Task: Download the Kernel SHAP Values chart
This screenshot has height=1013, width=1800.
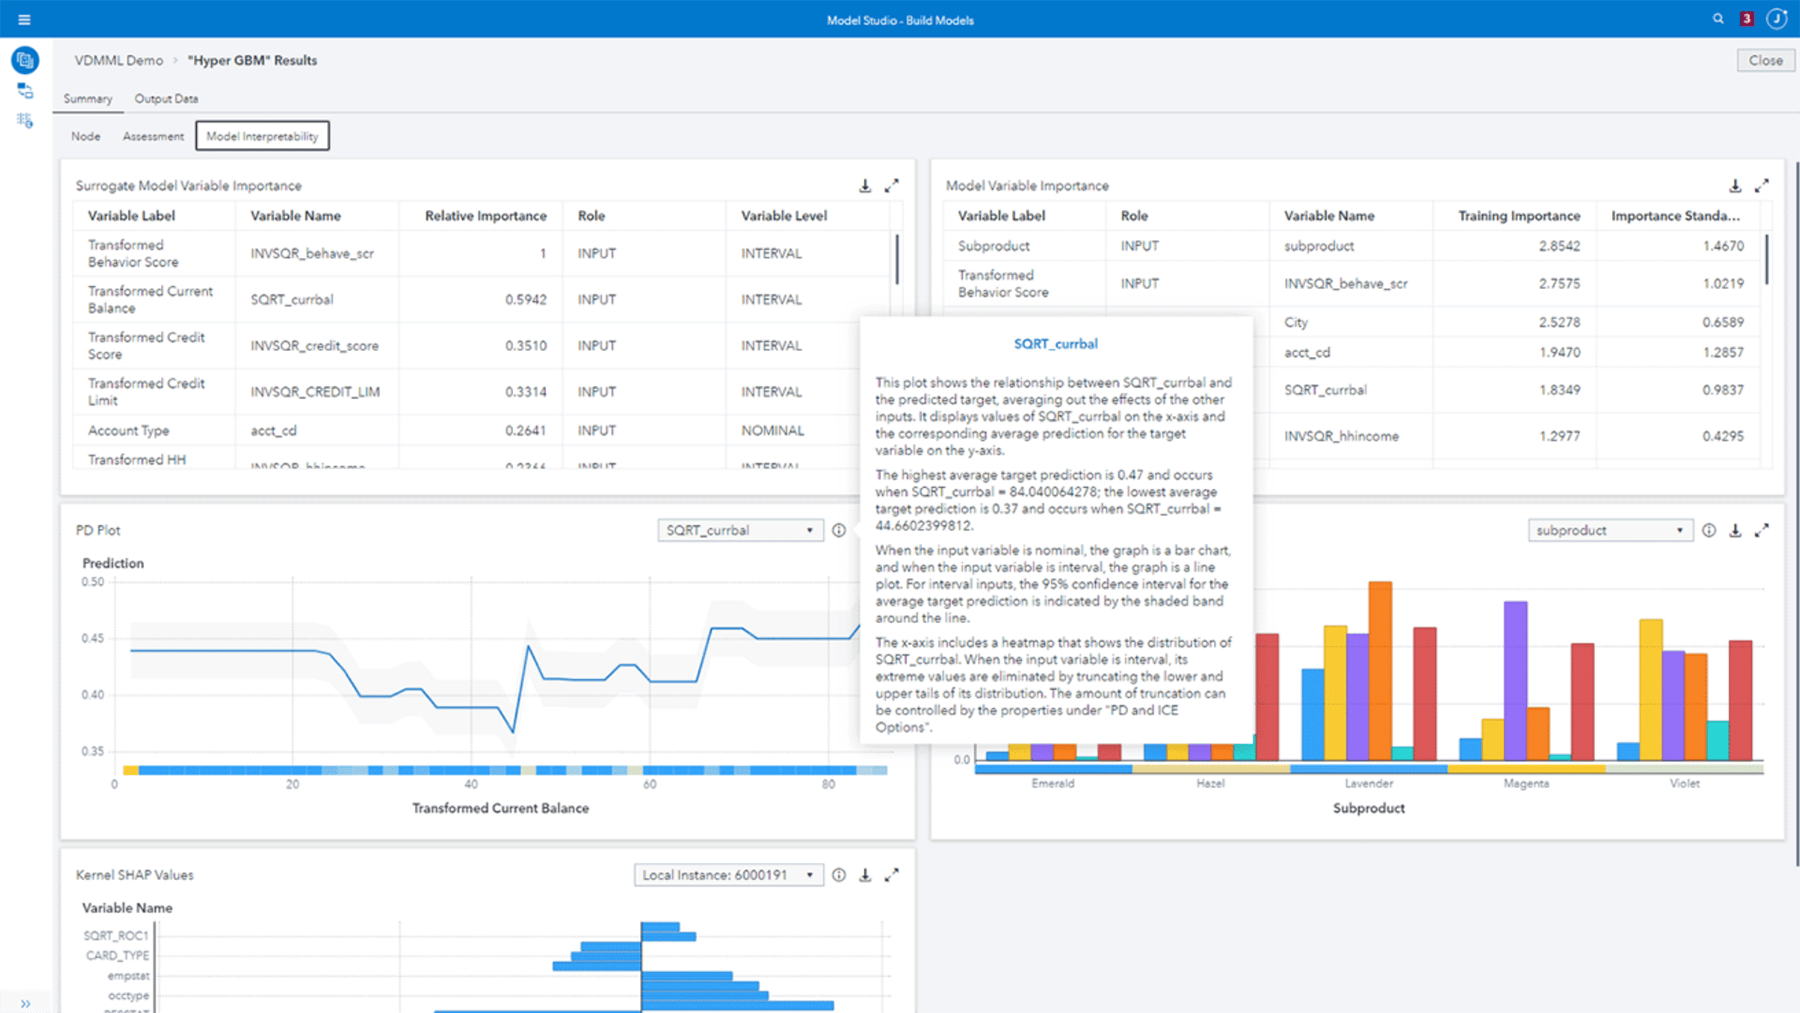Action: click(865, 874)
